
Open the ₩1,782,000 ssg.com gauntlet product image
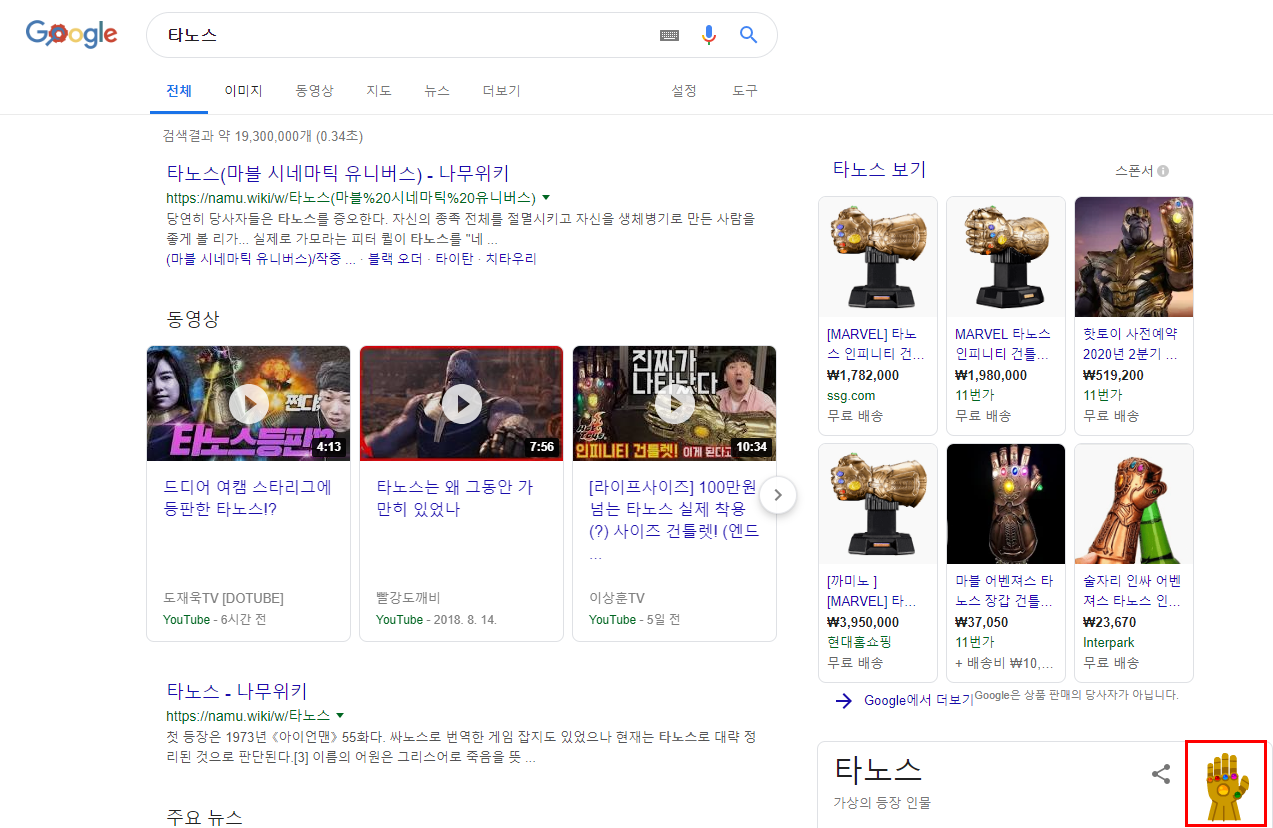click(878, 257)
